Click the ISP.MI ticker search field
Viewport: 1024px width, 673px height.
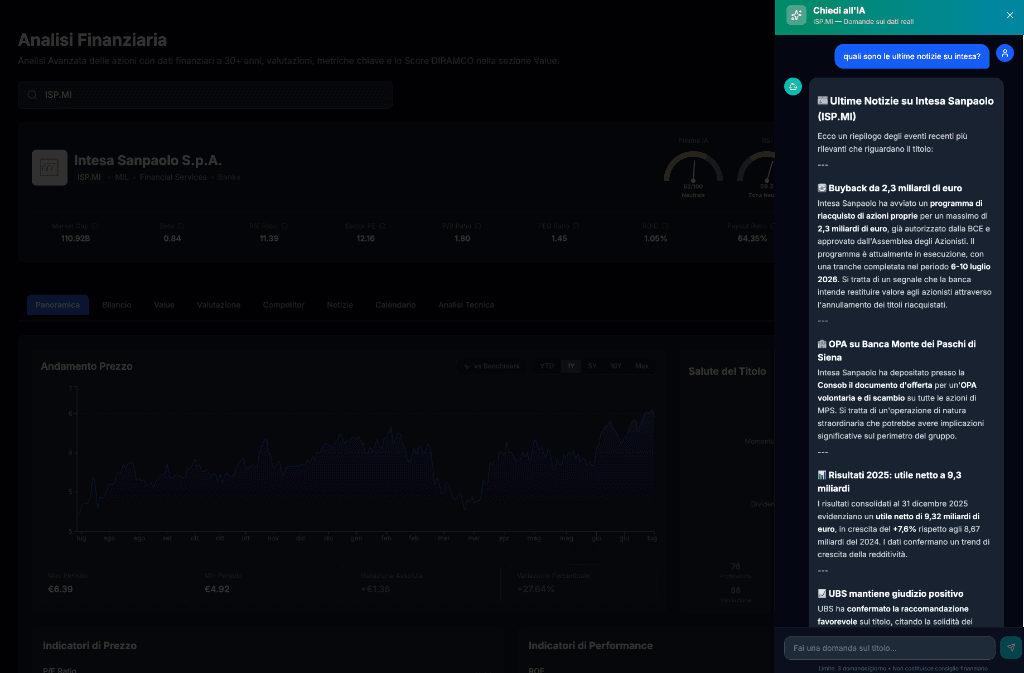[x=205, y=95]
